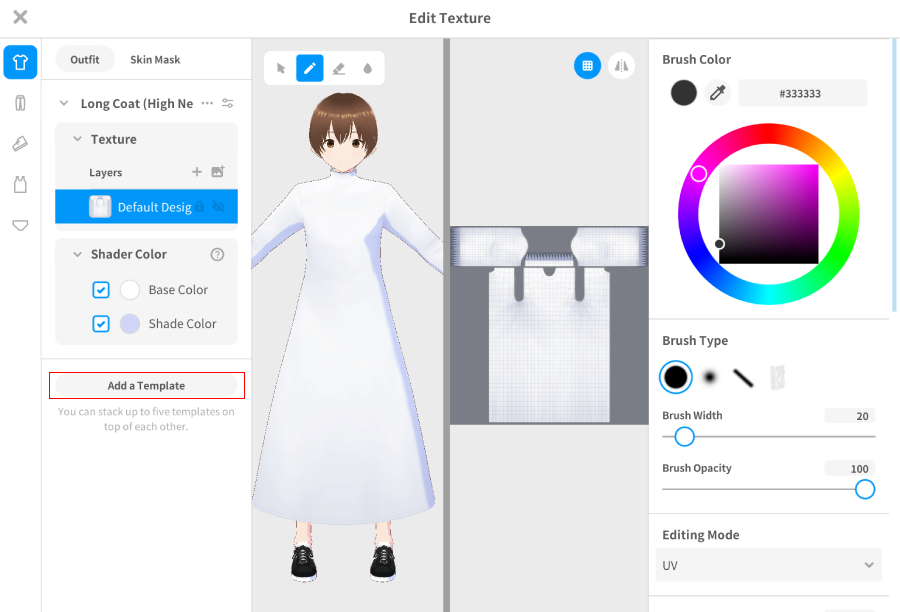900x612 pixels.
Task: Toggle the mirror symmetry button
Action: click(x=621, y=65)
